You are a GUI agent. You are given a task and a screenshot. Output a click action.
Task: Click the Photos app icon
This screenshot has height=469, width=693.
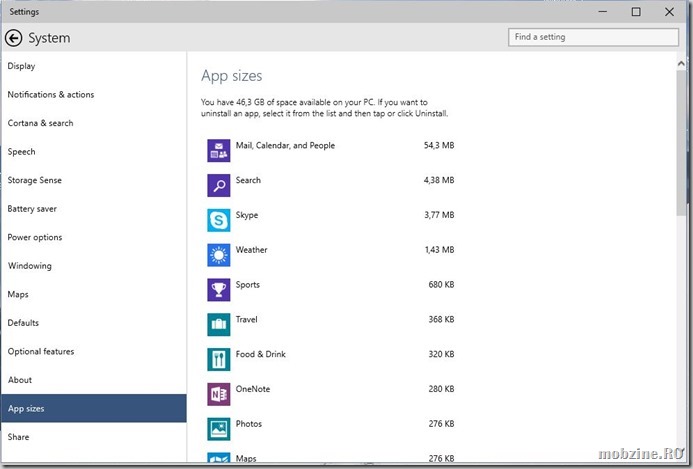tap(219, 429)
